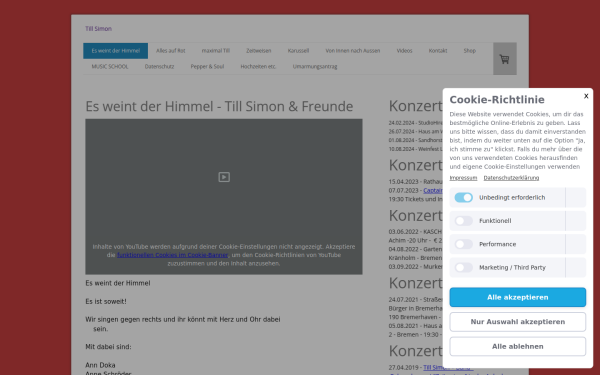Image resolution: width=600 pixels, height=375 pixels.
Task: Open the Till Simon link dated 27.04.2019
Action: coord(448,368)
